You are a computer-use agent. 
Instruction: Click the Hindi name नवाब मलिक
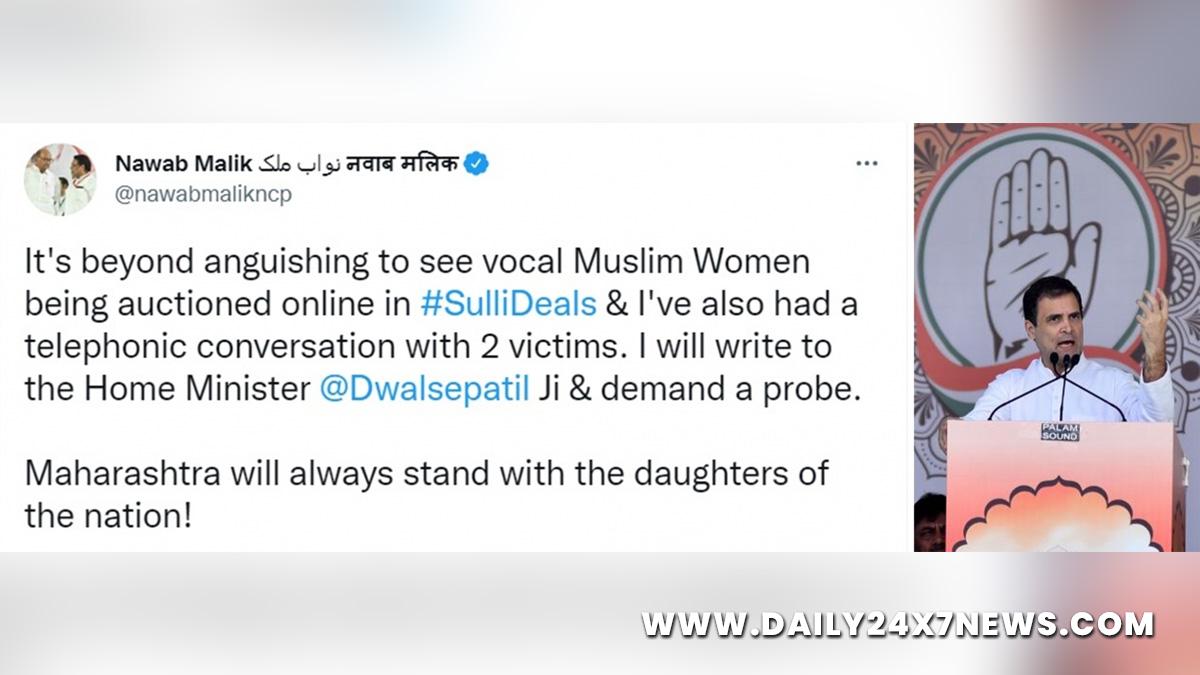pyautogui.click(x=401, y=164)
